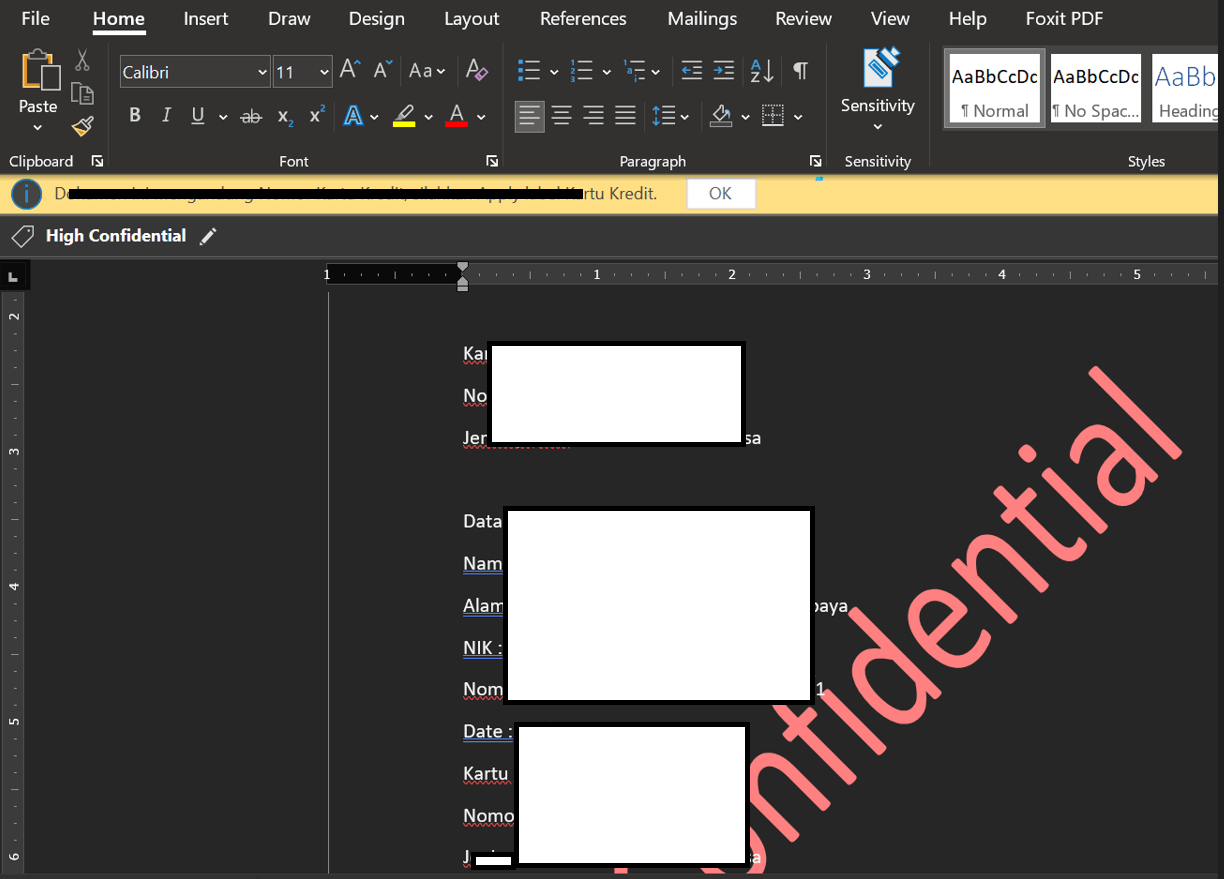Open the Borders dropdown
Image resolution: width=1224 pixels, height=879 pixels.
(798, 117)
